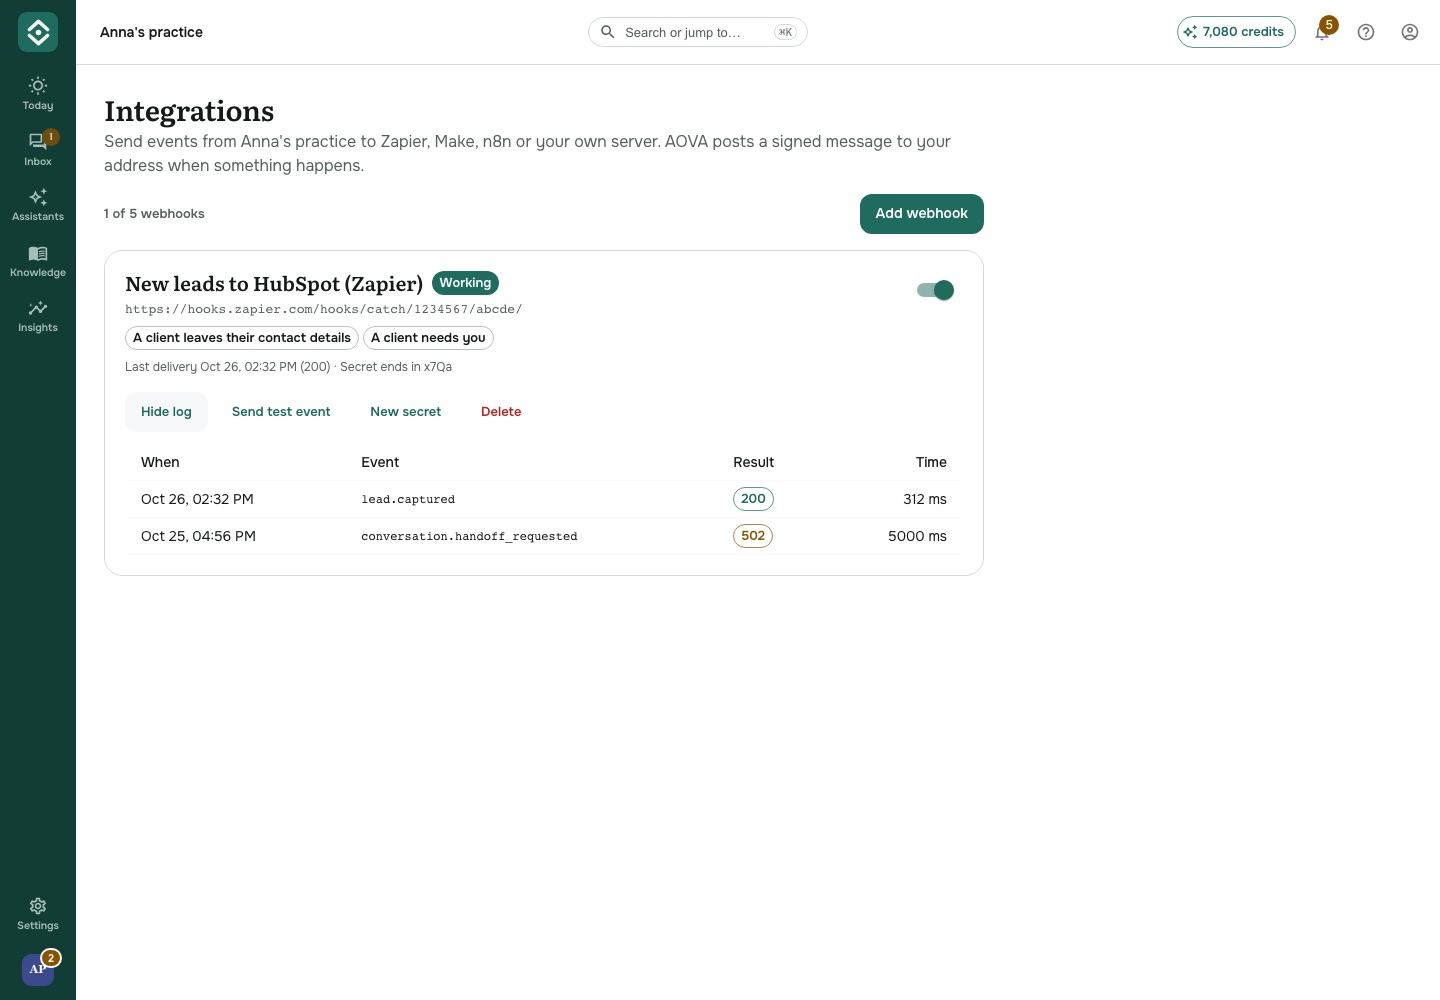Click the 'Last delivery' status line

point(288,367)
